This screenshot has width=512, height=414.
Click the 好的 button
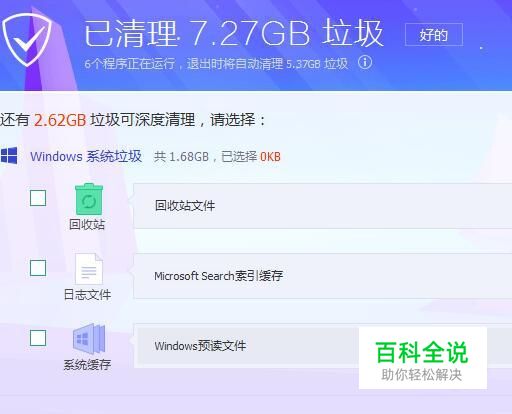pos(434,35)
